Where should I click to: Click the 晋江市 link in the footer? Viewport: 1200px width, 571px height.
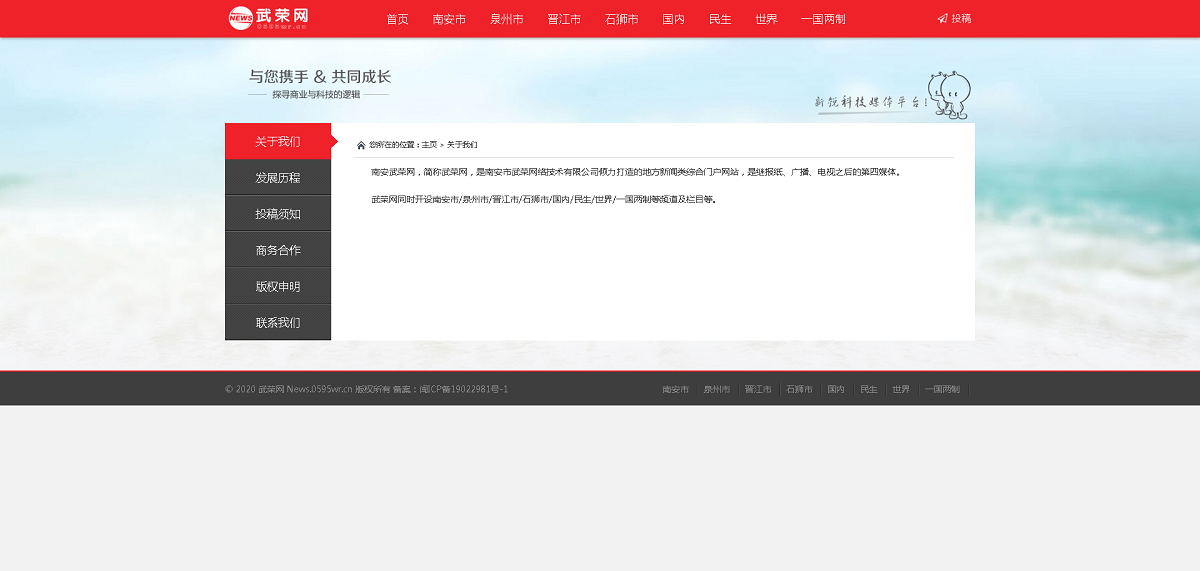click(x=758, y=389)
